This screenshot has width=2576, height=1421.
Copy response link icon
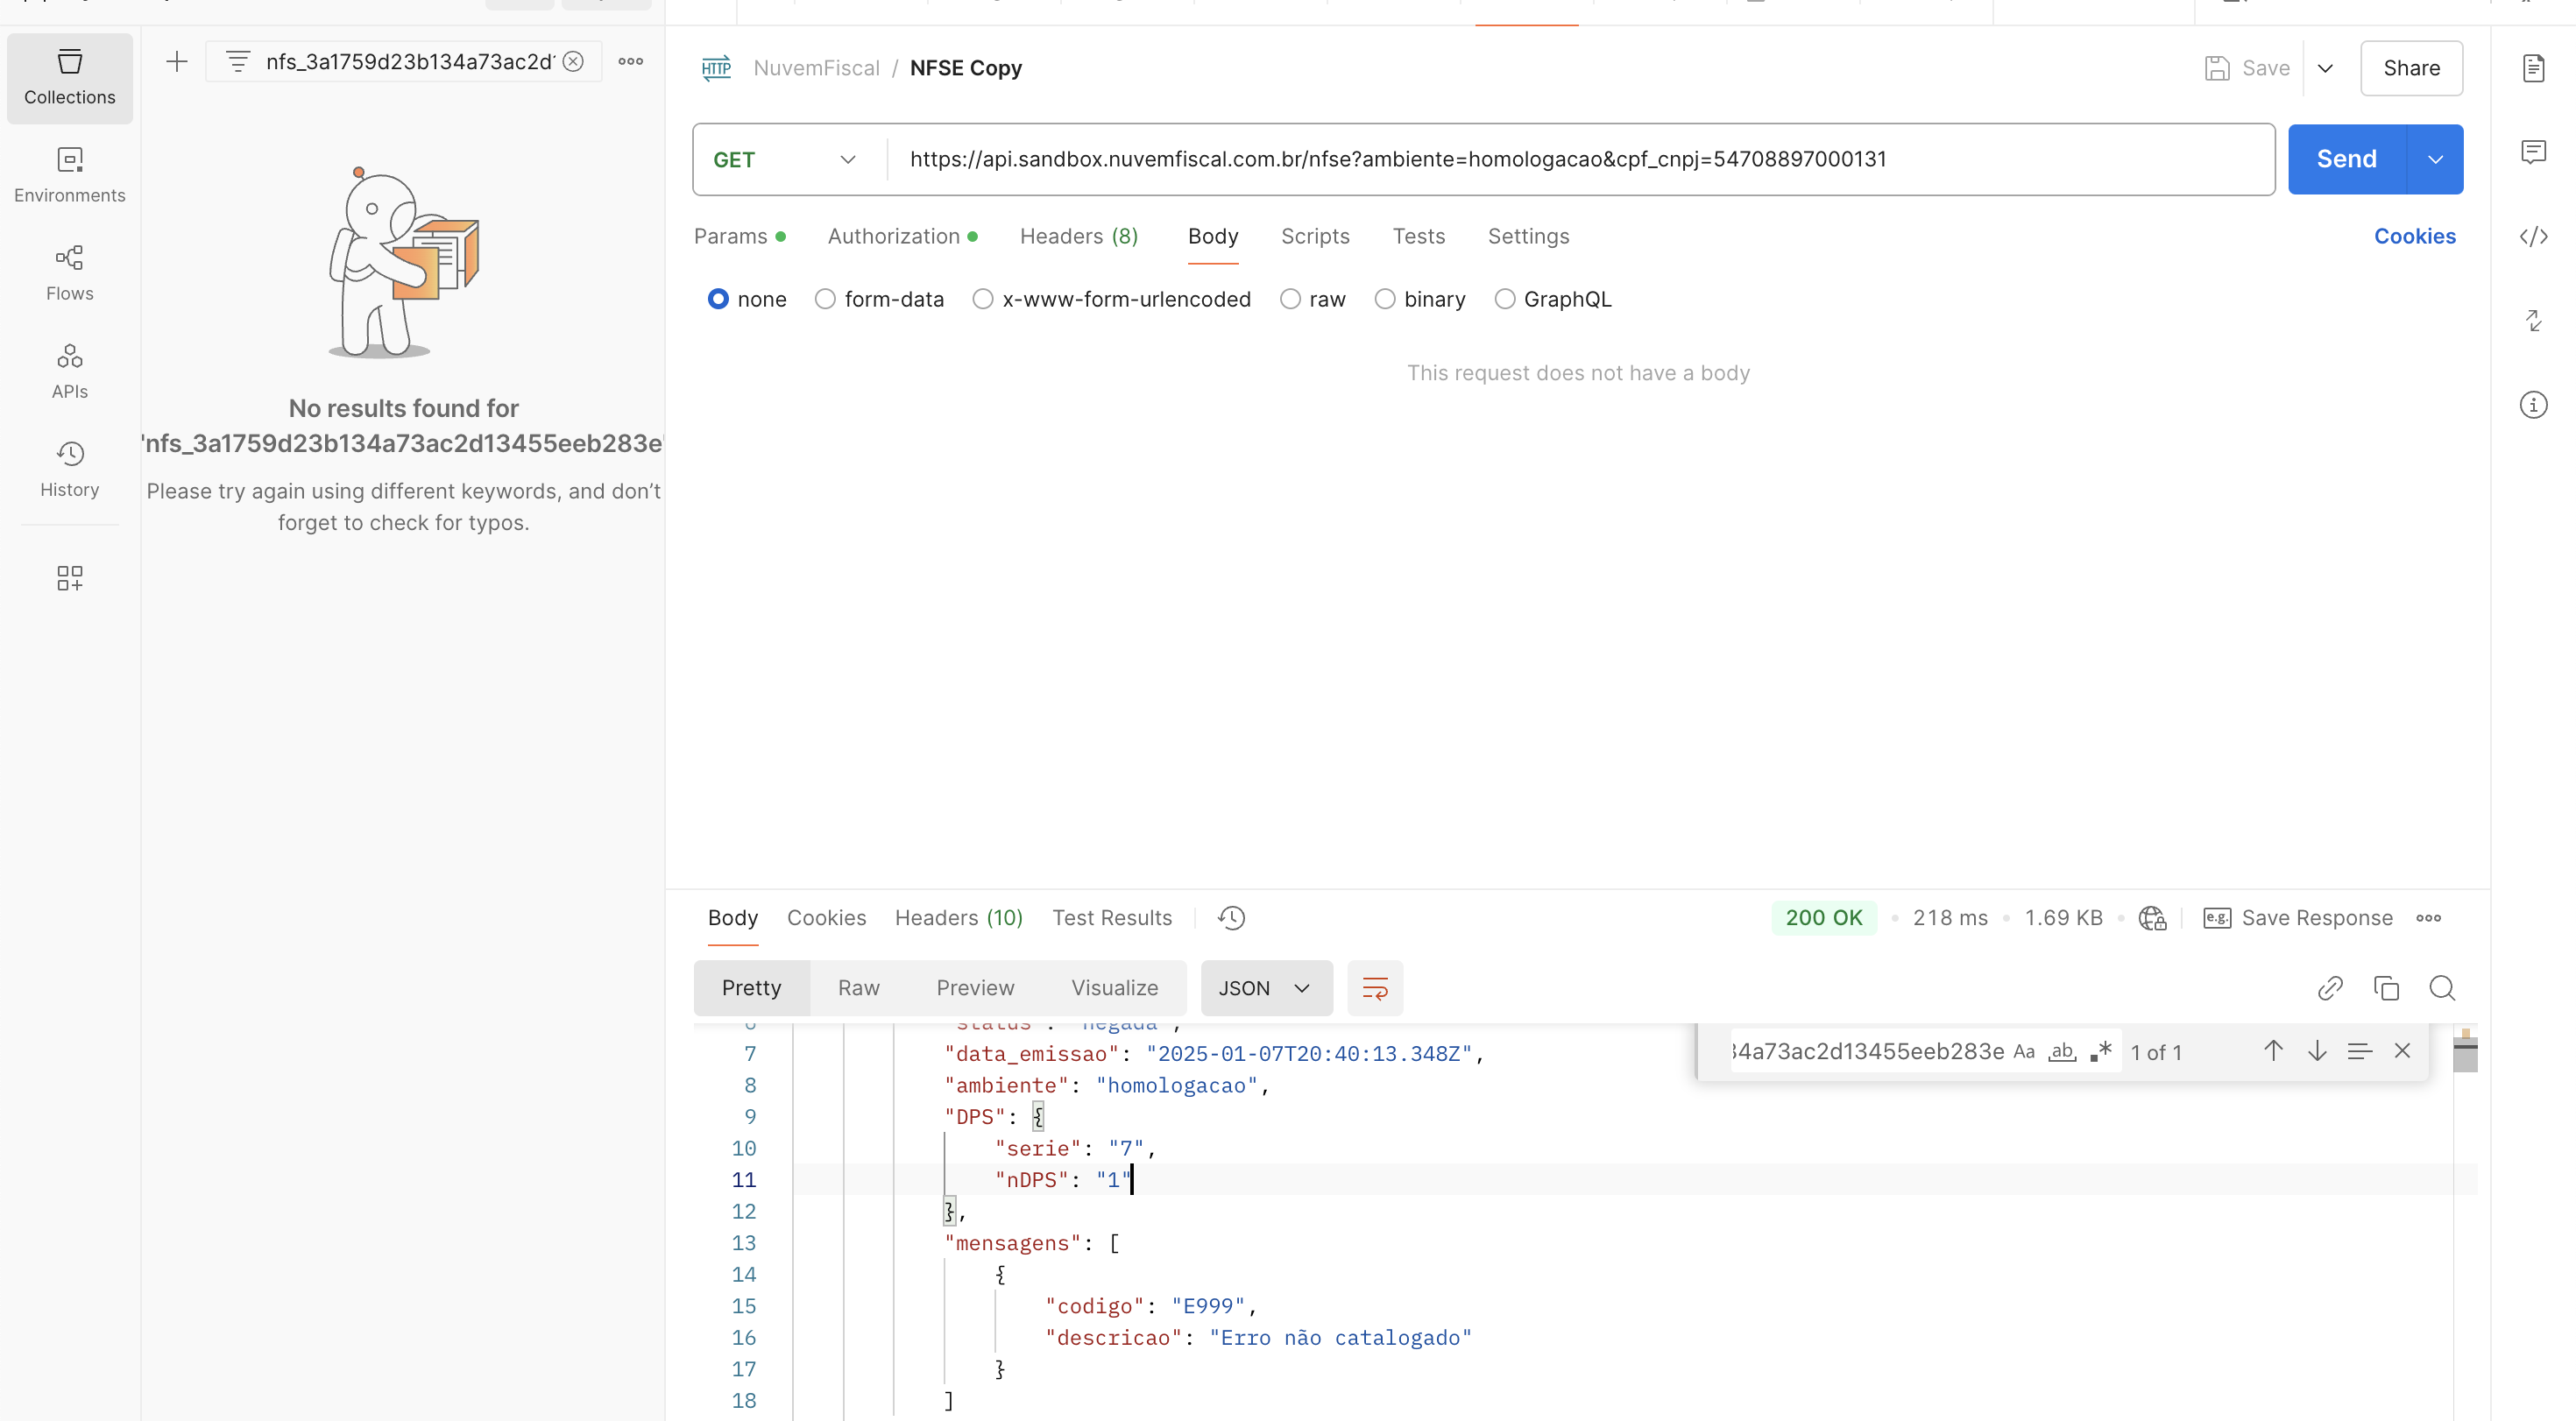(x=2330, y=988)
